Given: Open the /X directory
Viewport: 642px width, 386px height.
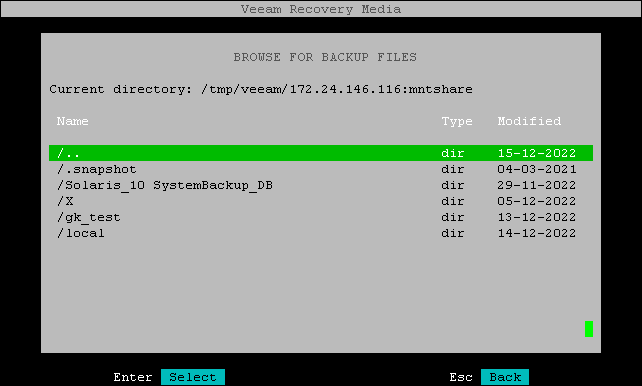Looking at the screenshot, I should point(321,201).
